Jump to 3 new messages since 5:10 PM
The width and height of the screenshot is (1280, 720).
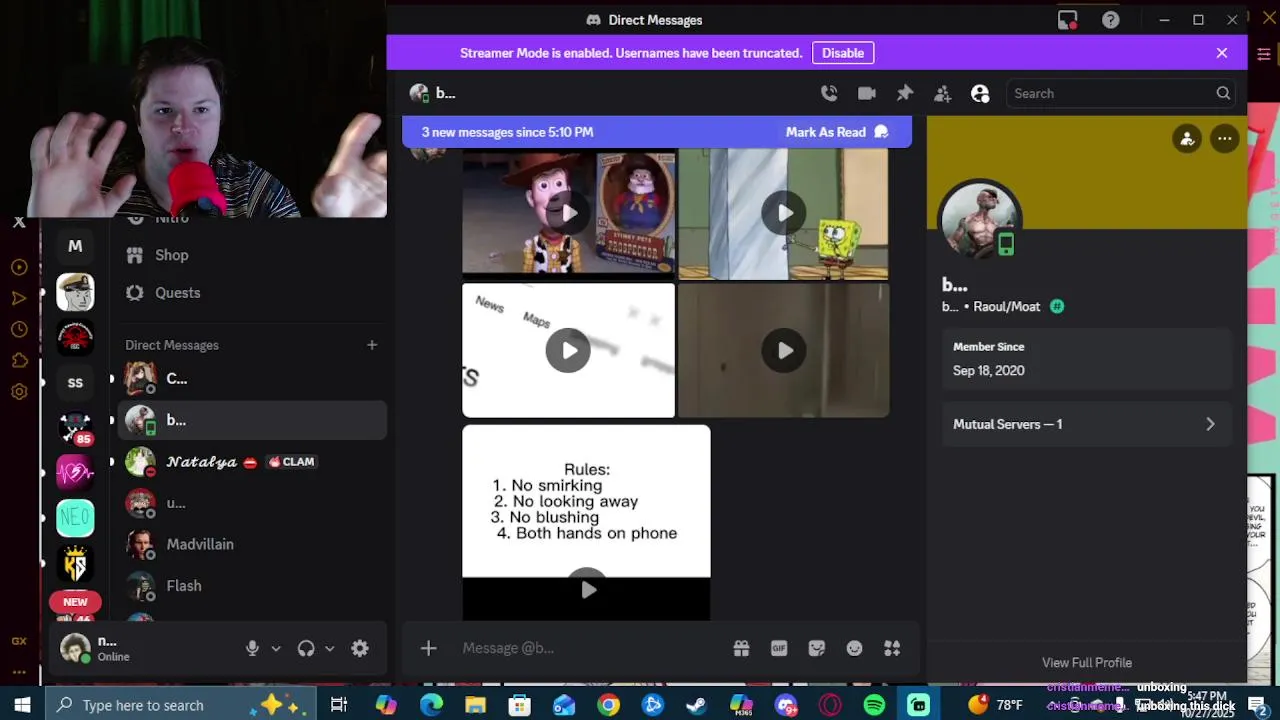coord(507,132)
